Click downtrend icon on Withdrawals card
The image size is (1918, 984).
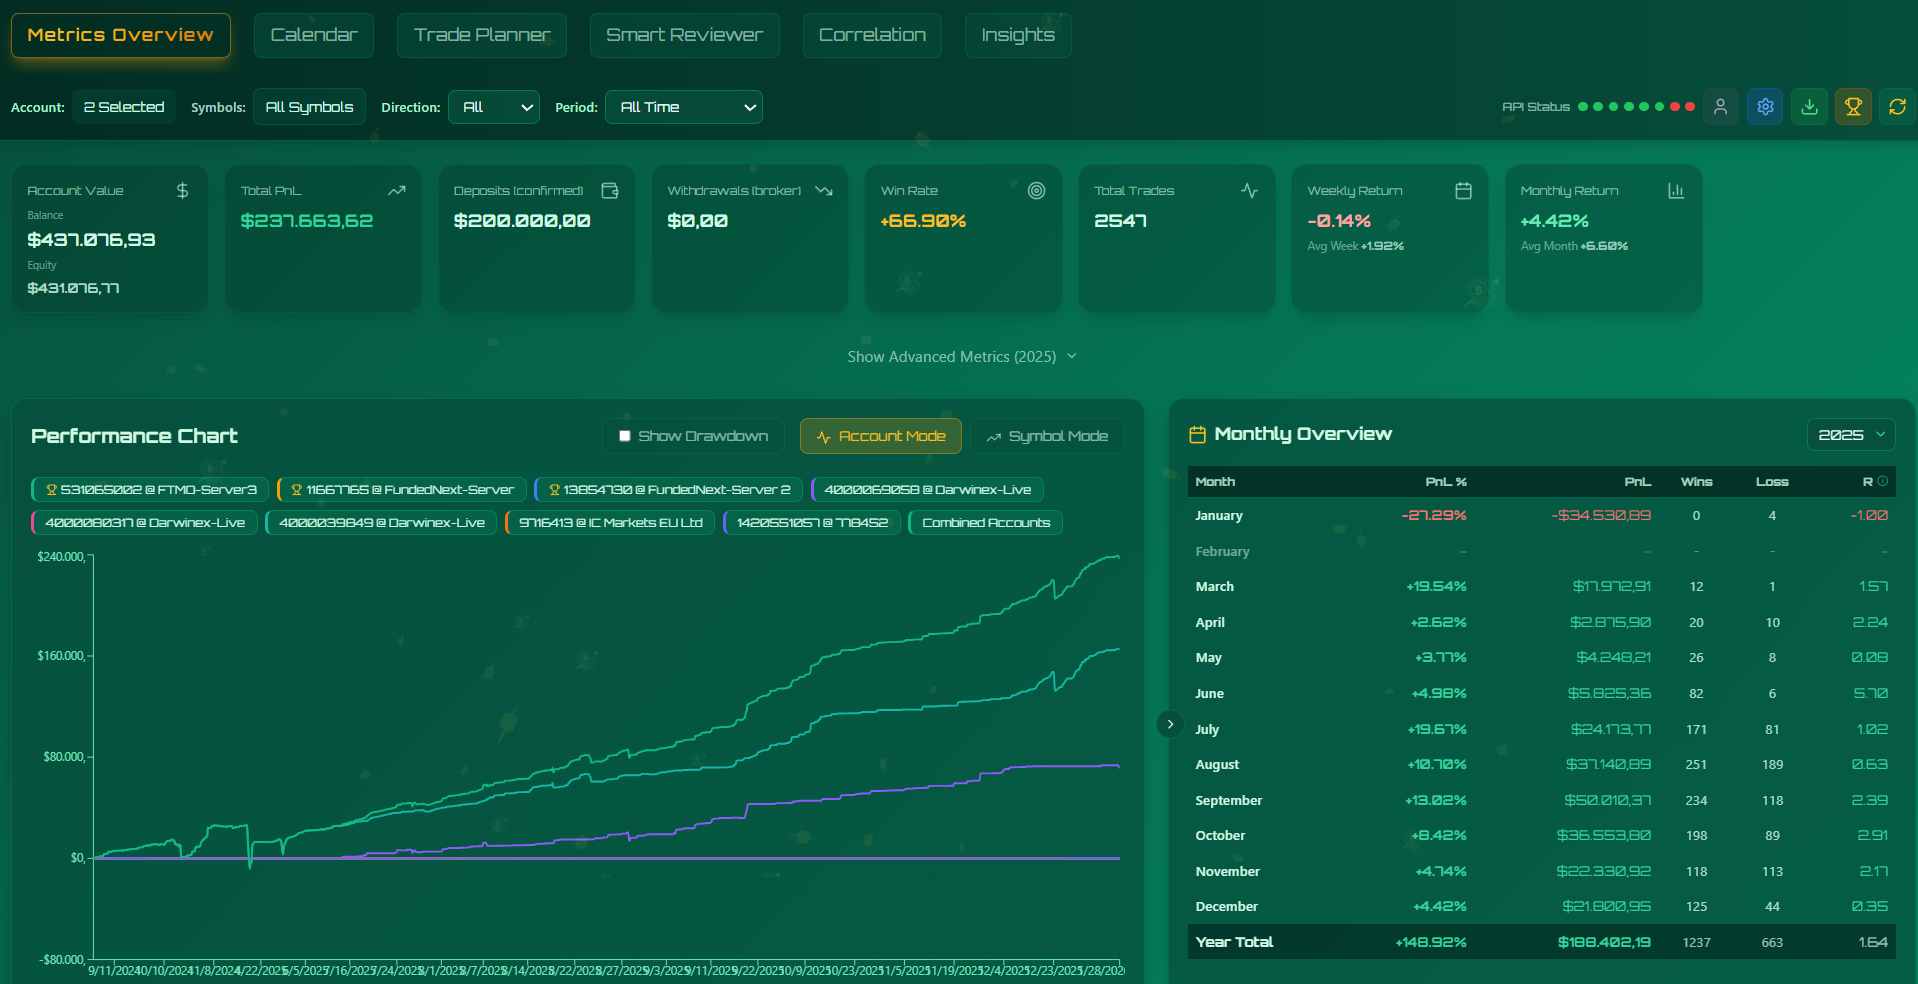click(x=824, y=190)
